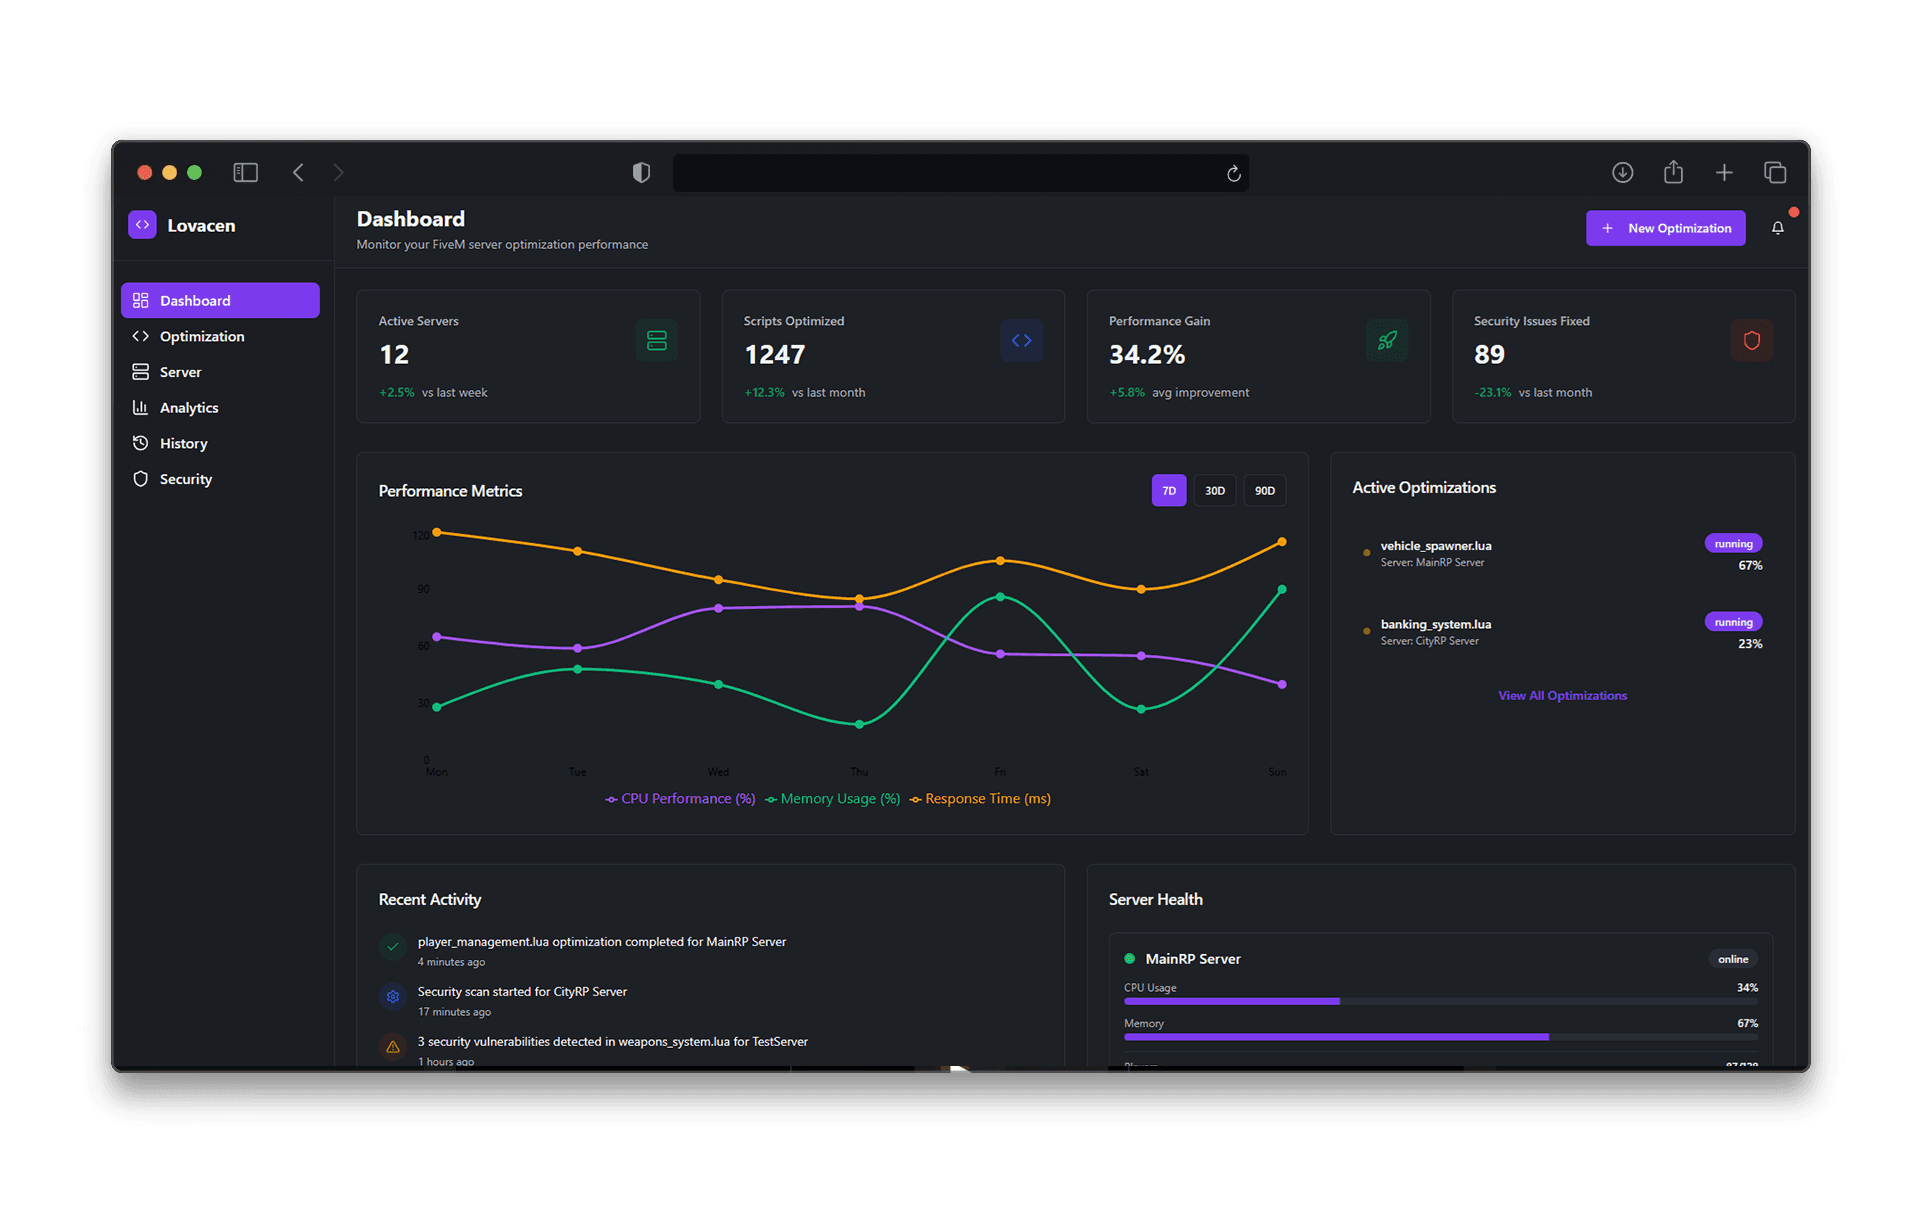Toggle CPU Performance legend series
This screenshot has width=1920, height=1224.
(x=680, y=799)
